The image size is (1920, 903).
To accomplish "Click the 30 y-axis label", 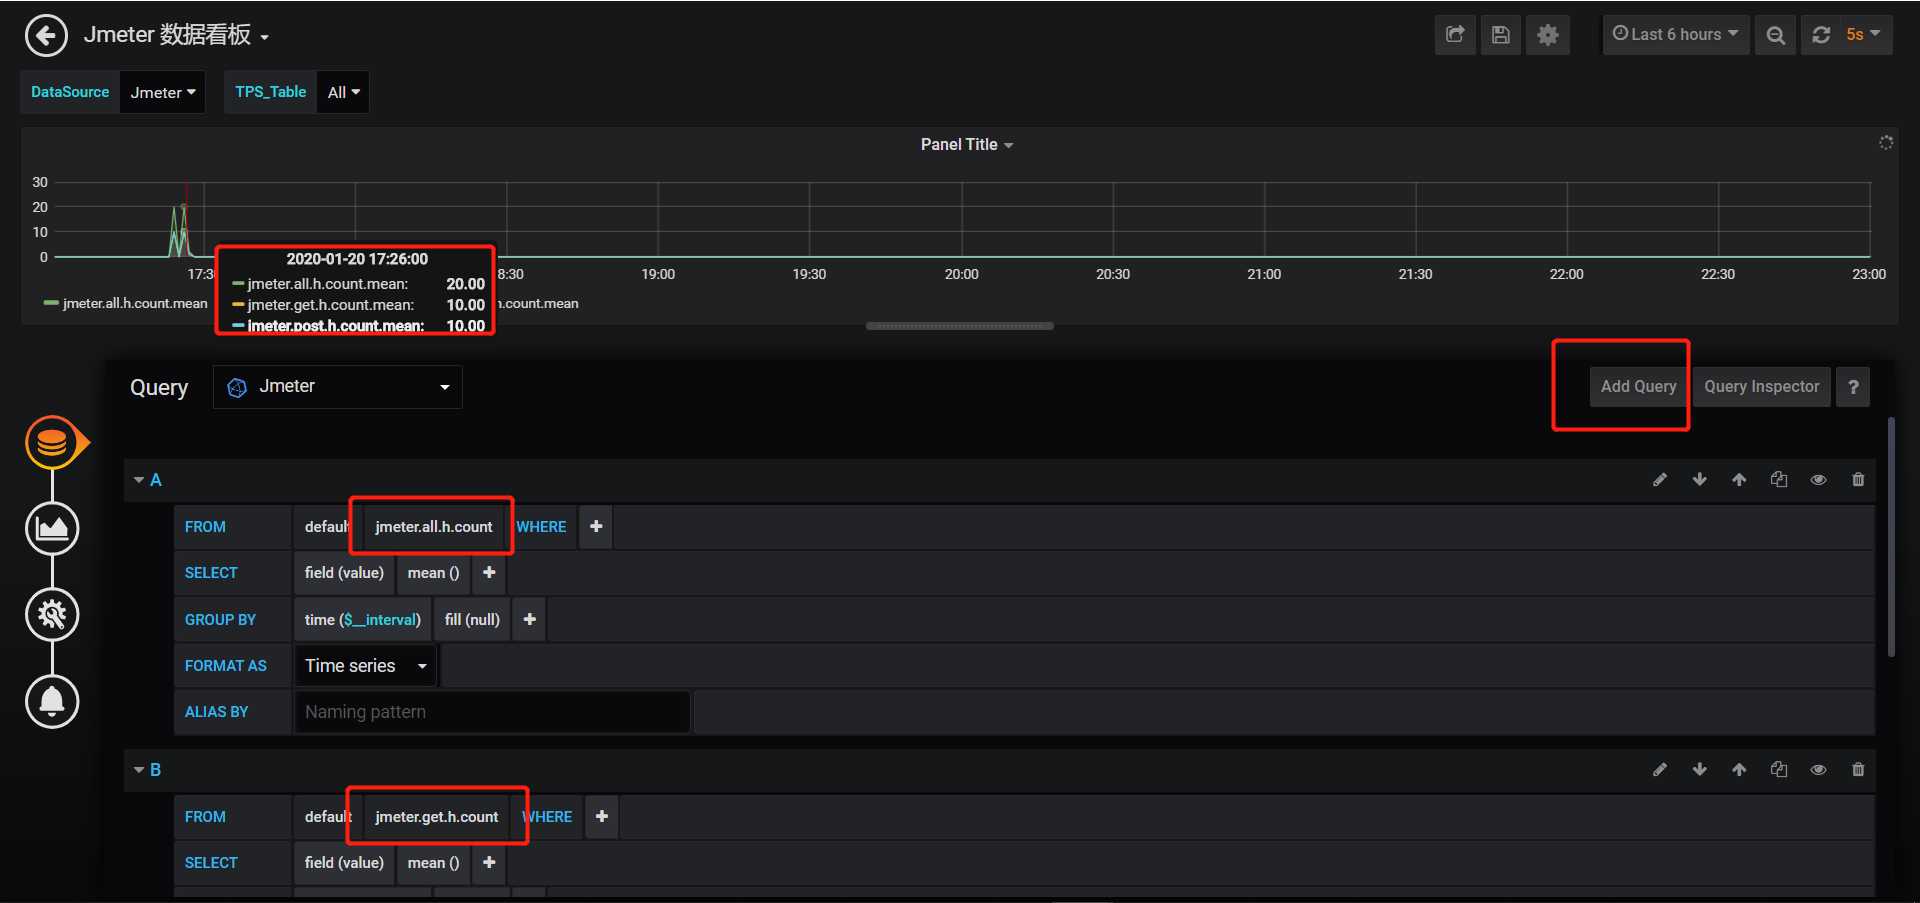I will [x=40, y=182].
